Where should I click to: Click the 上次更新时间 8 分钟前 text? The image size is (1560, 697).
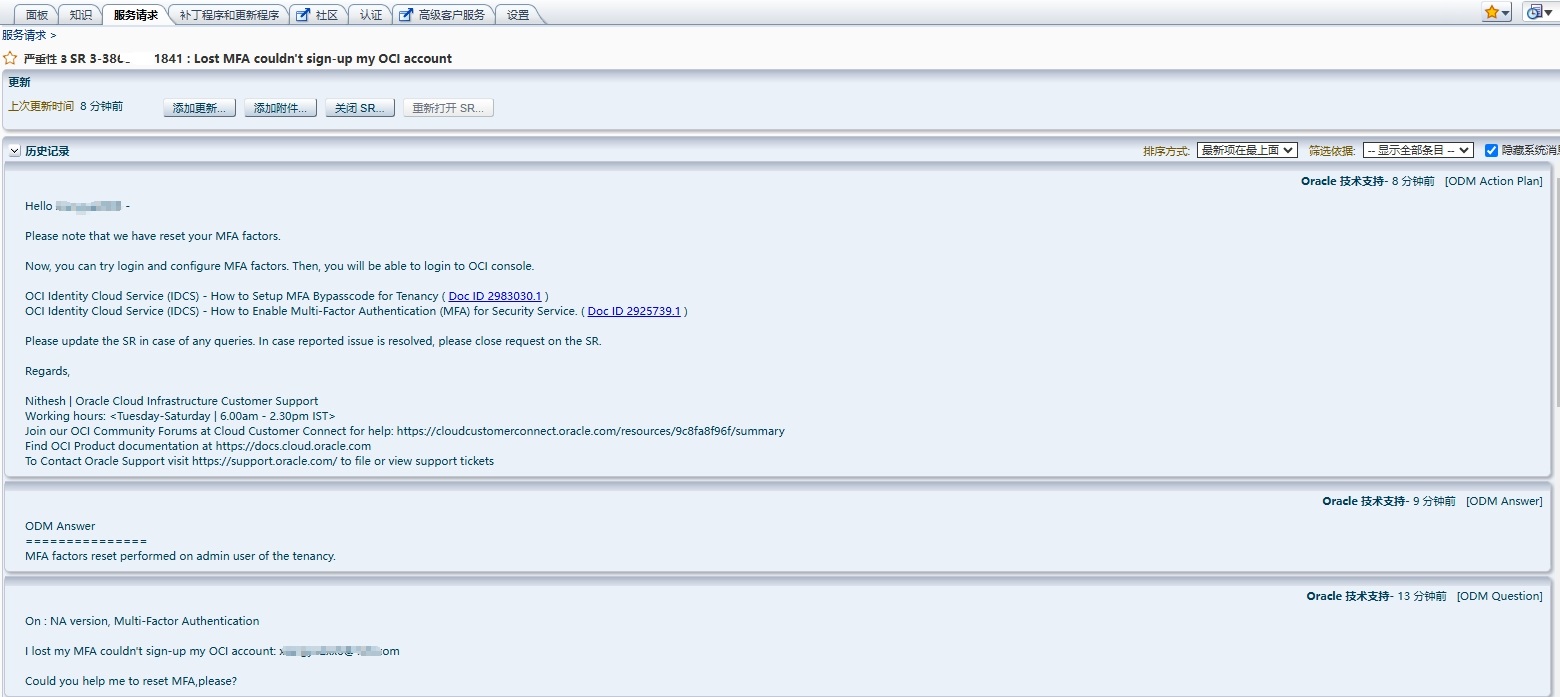point(66,106)
